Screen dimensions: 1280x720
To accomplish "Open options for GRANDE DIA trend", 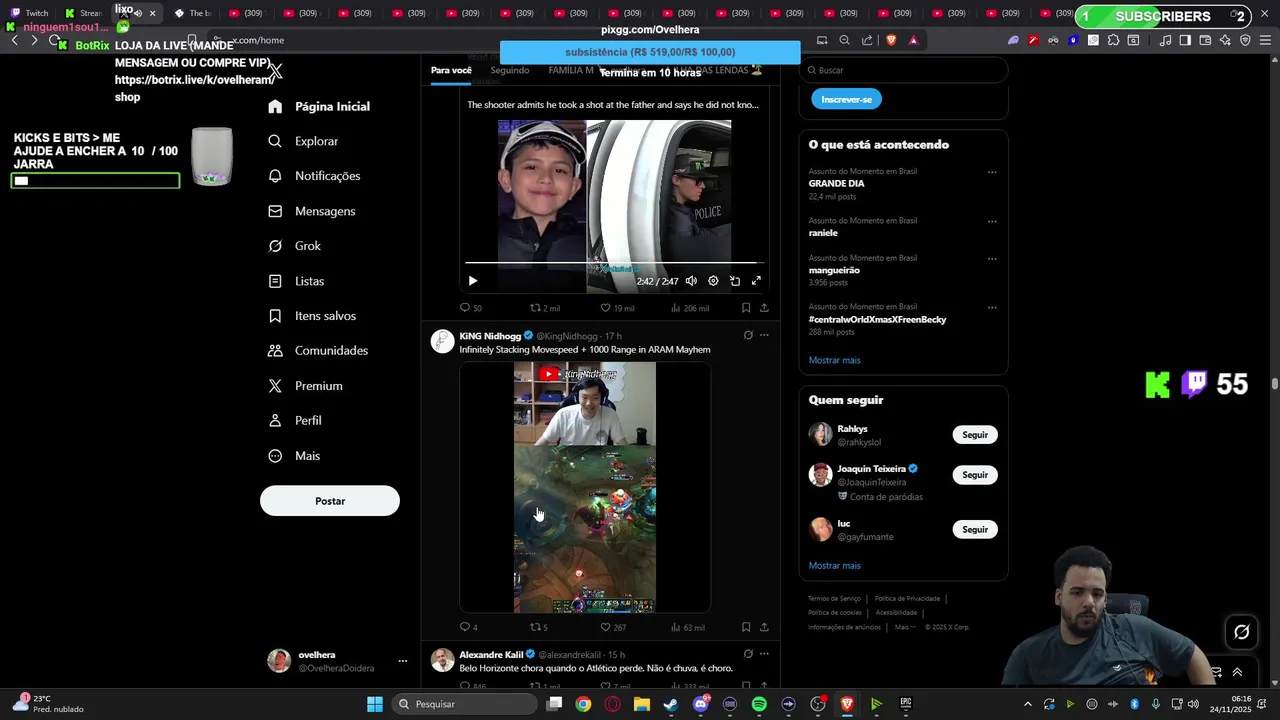I will 992,172.
